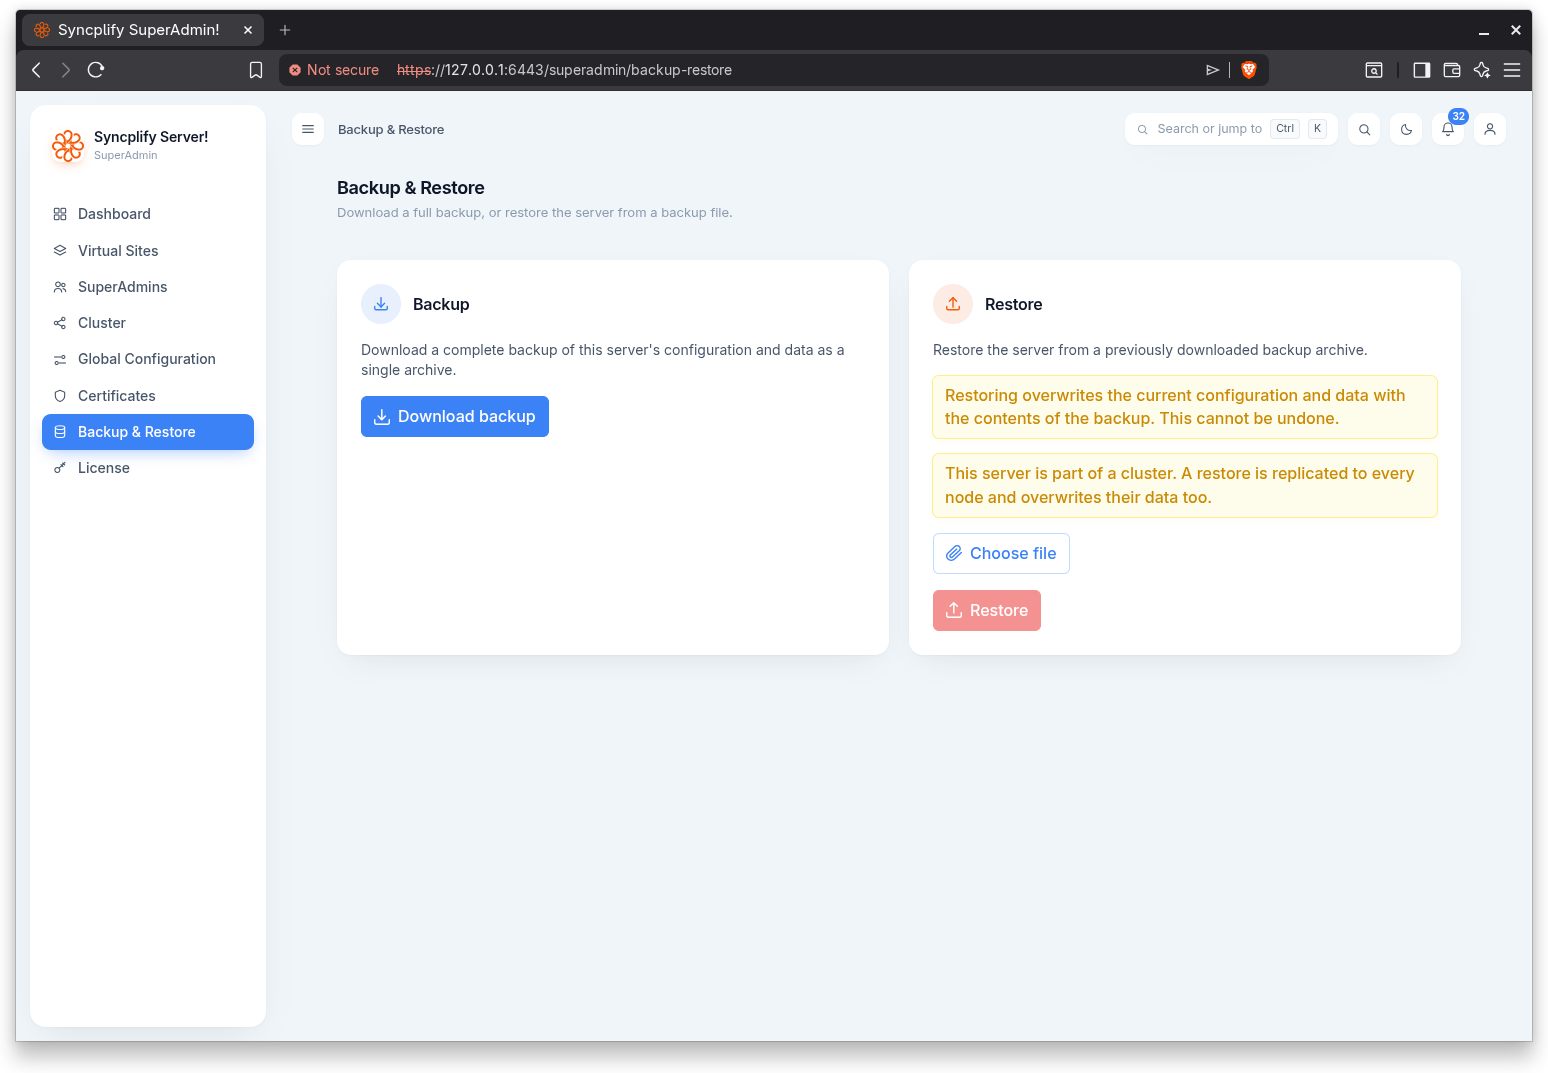Click 'Restoring overwrites the current configuration' warning
The width and height of the screenshot is (1548, 1073).
[1185, 407]
